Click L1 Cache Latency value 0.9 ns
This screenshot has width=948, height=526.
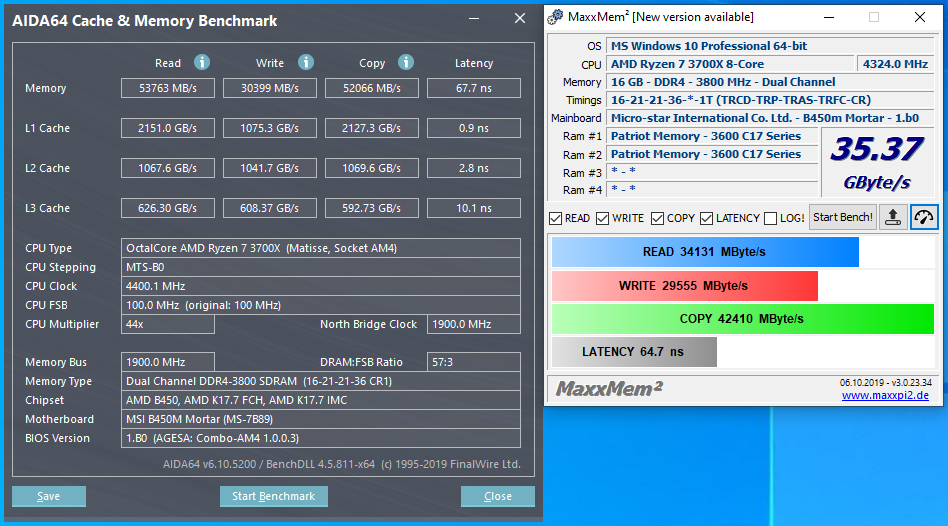pos(474,128)
